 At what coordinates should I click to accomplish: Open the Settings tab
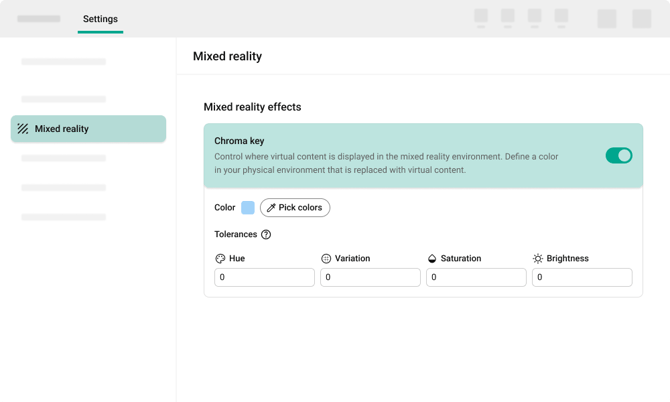click(100, 19)
